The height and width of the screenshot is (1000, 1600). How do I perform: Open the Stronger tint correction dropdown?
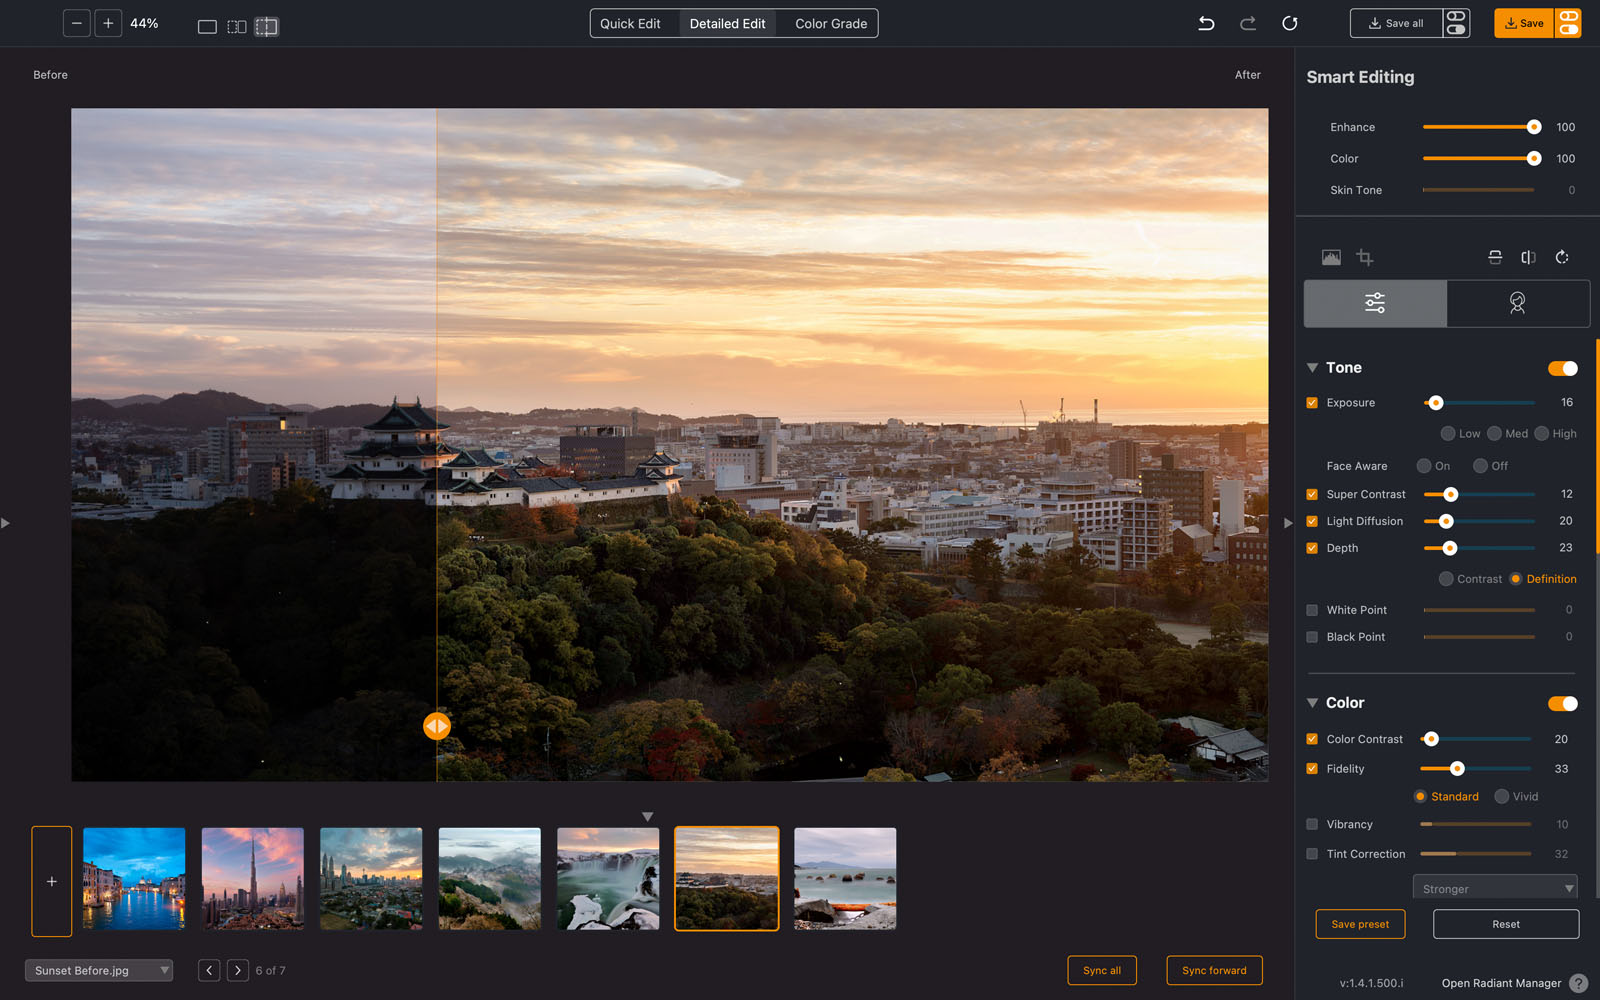(x=1494, y=887)
